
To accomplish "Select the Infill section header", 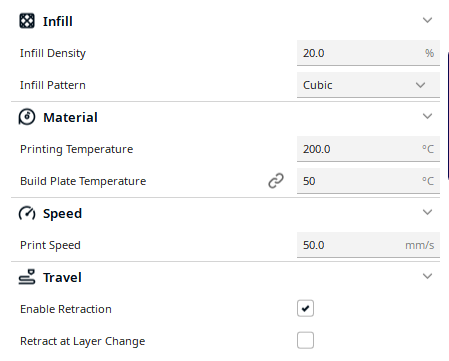I will point(225,21).
